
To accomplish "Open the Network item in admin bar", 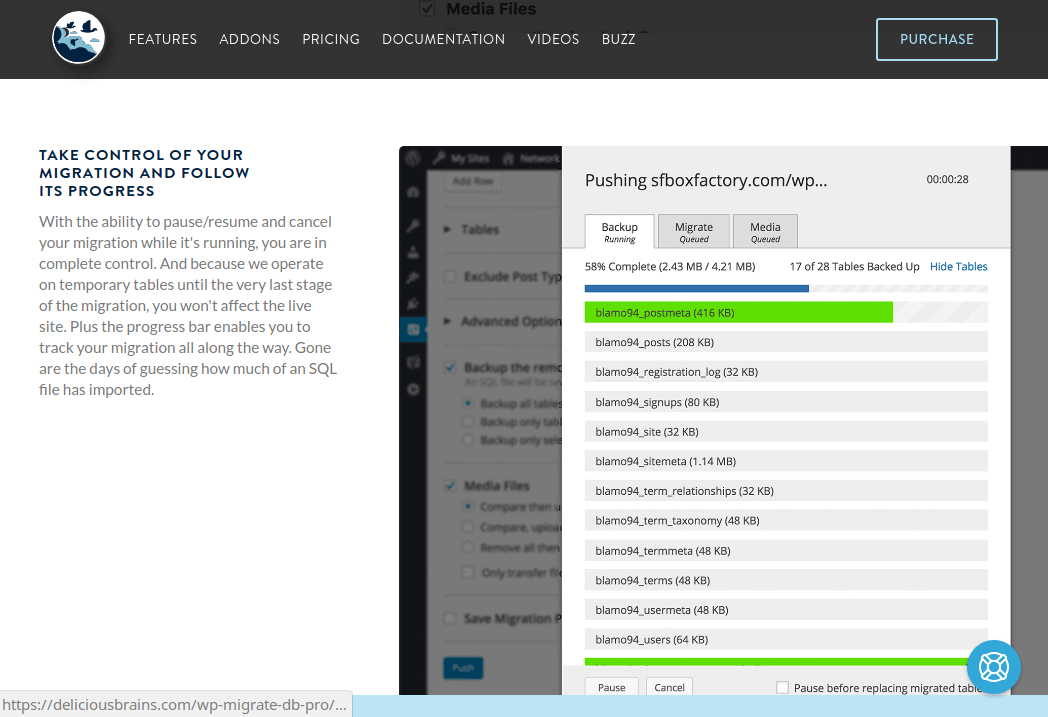I will (x=532, y=158).
